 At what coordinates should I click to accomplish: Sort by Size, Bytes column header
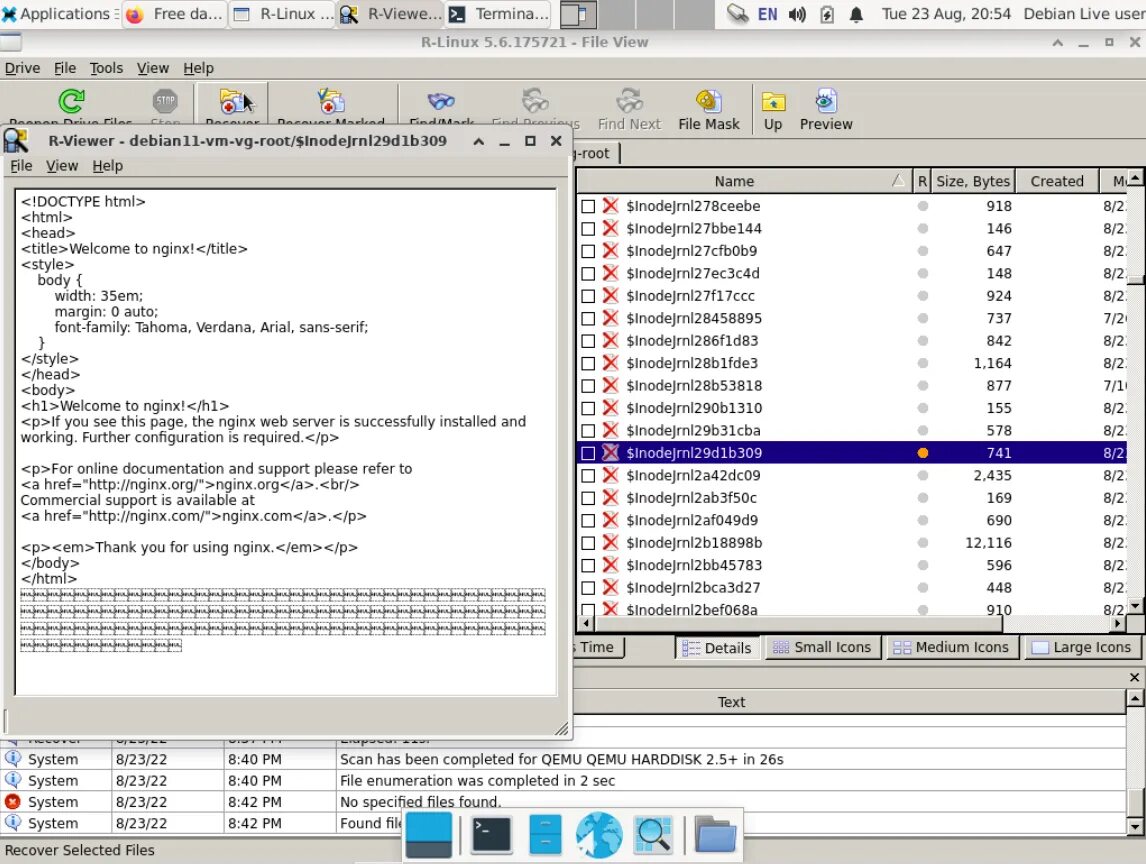(x=973, y=181)
